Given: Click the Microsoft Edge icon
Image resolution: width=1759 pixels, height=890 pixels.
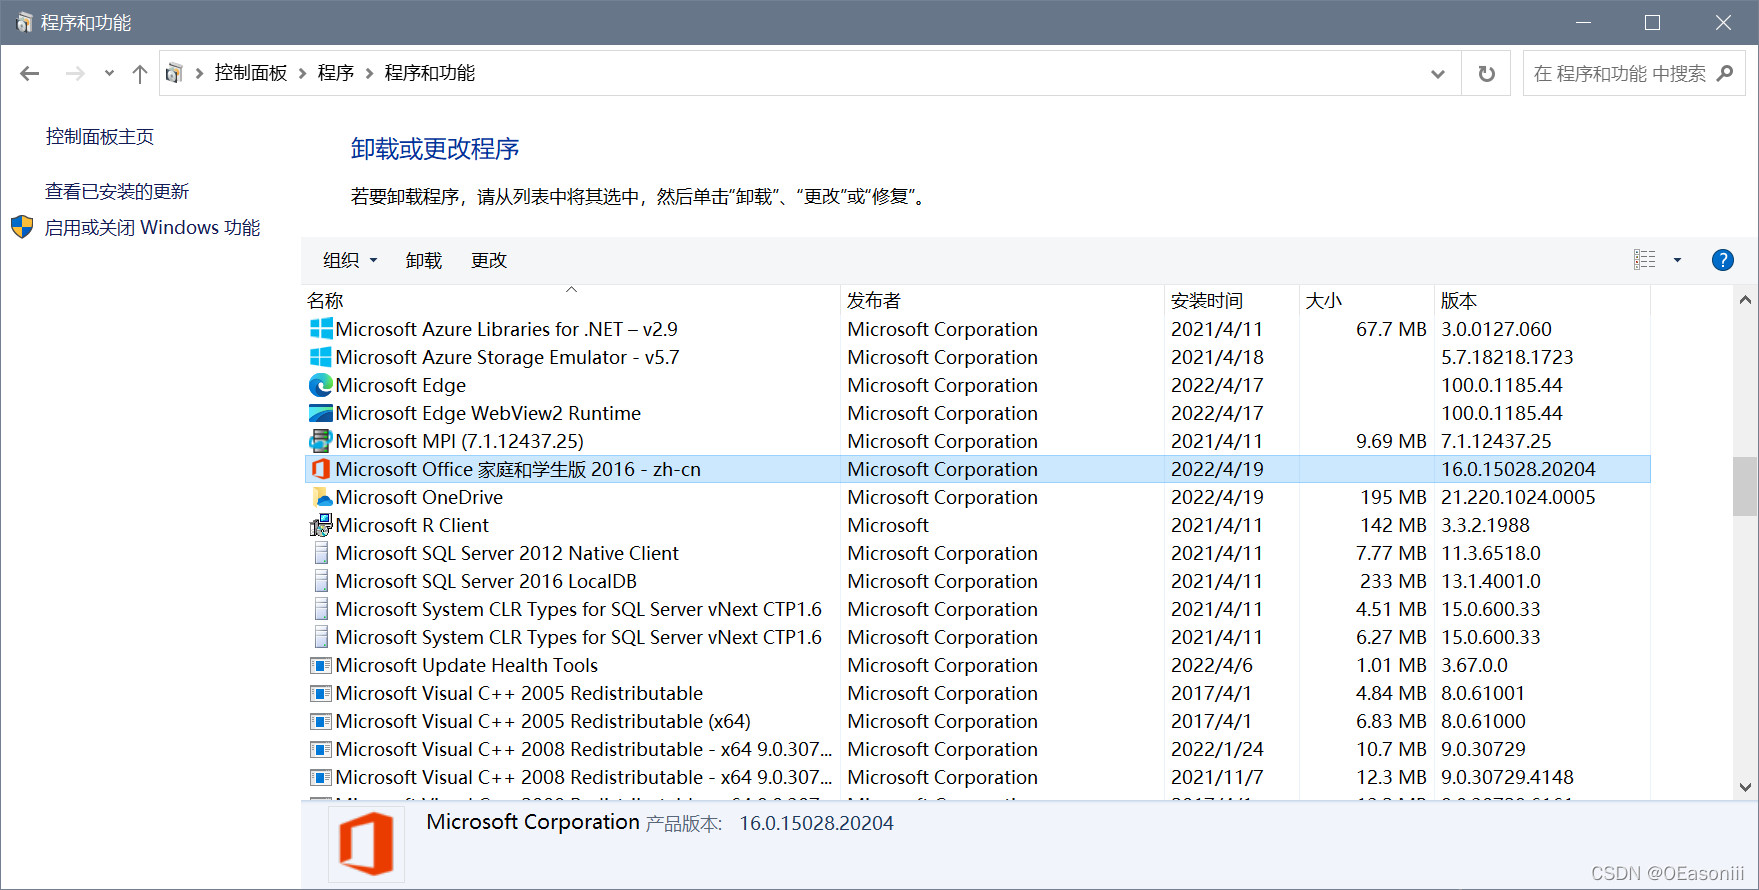Looking at the screenshot, I should [321, 385].
